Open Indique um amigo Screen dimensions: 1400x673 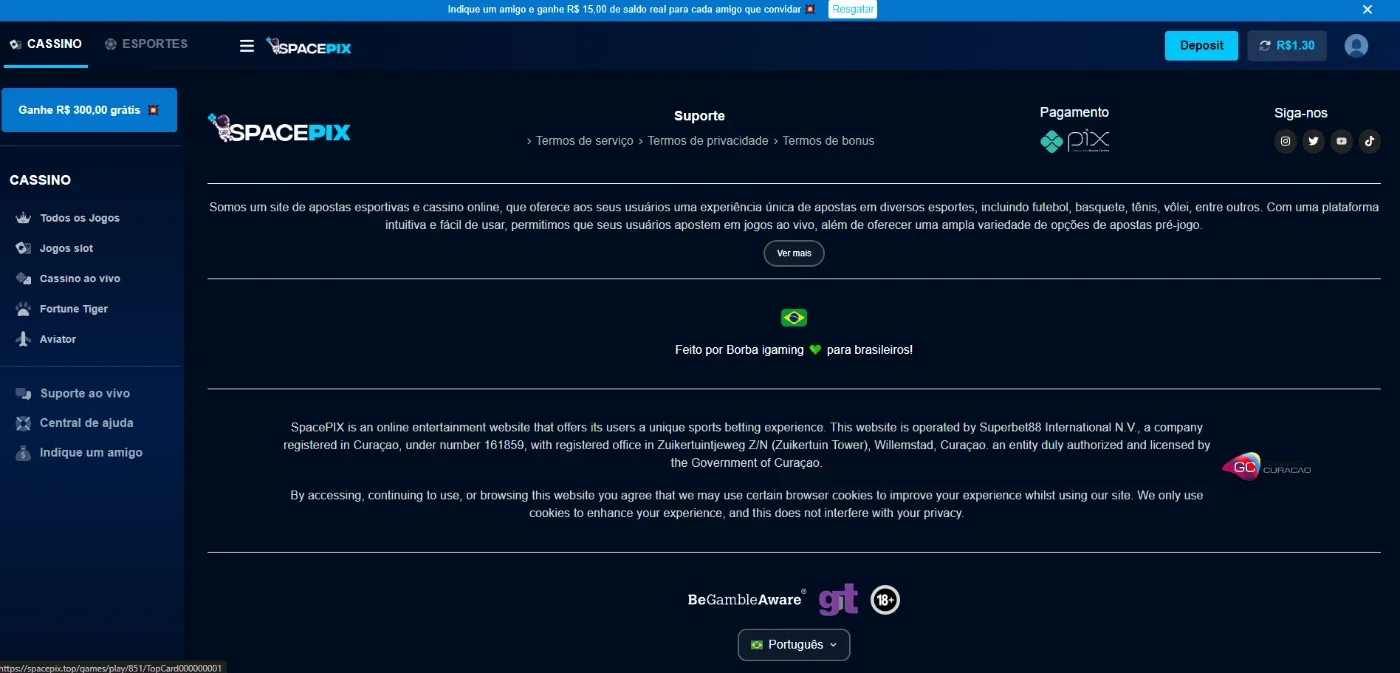91,453
